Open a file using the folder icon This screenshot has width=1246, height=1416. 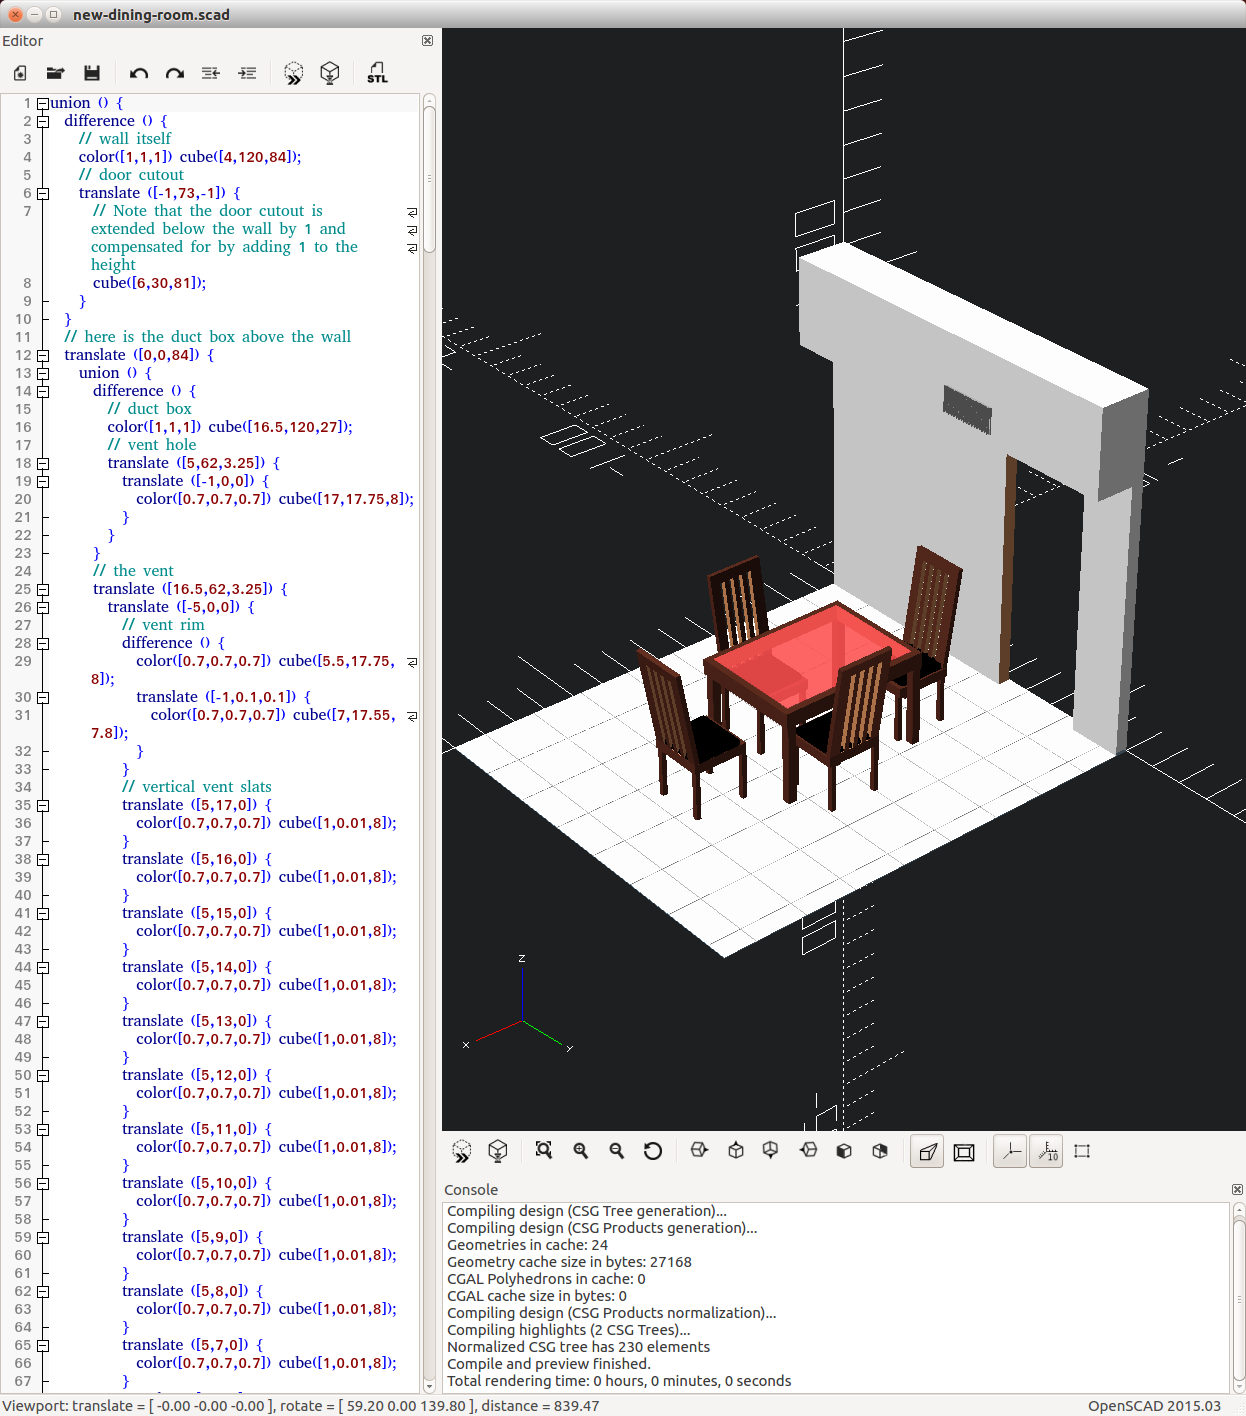coord(56,73)
